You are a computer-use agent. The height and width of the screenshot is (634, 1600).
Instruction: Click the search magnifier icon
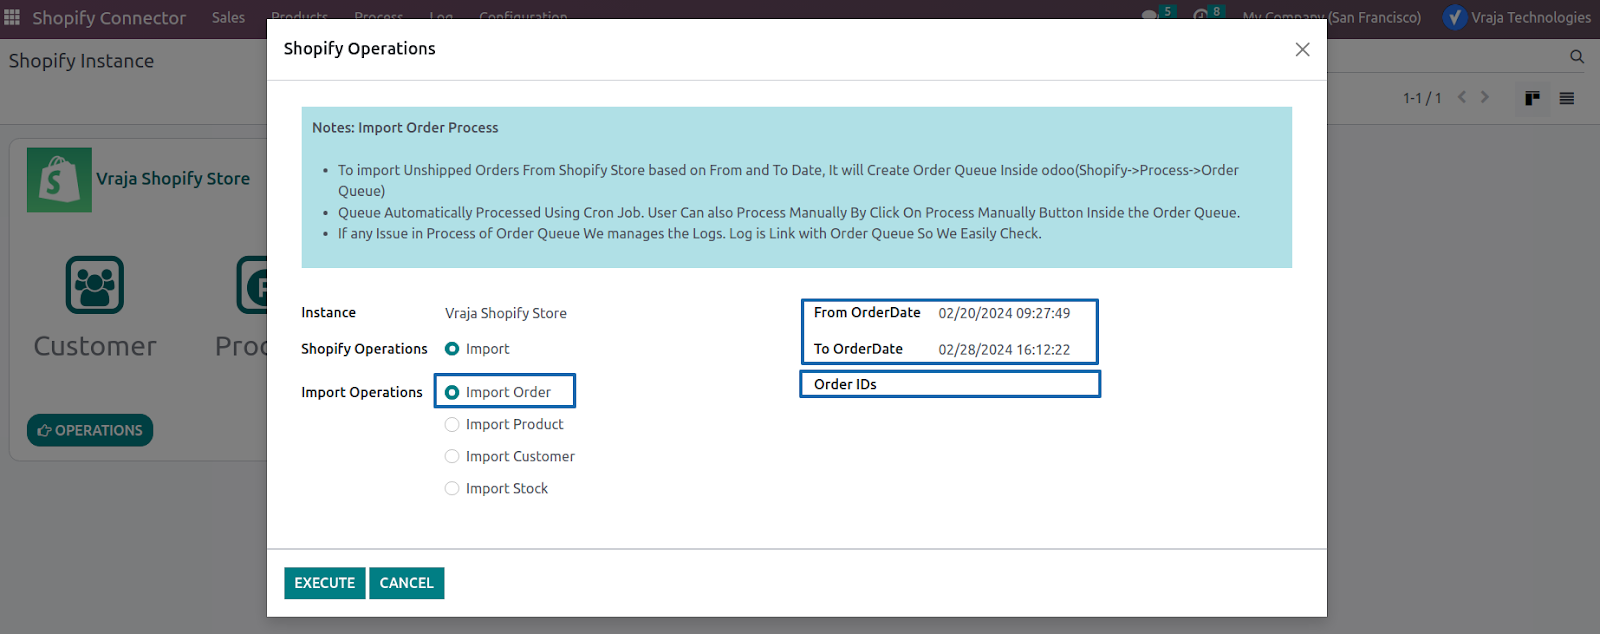(1577, 57)
